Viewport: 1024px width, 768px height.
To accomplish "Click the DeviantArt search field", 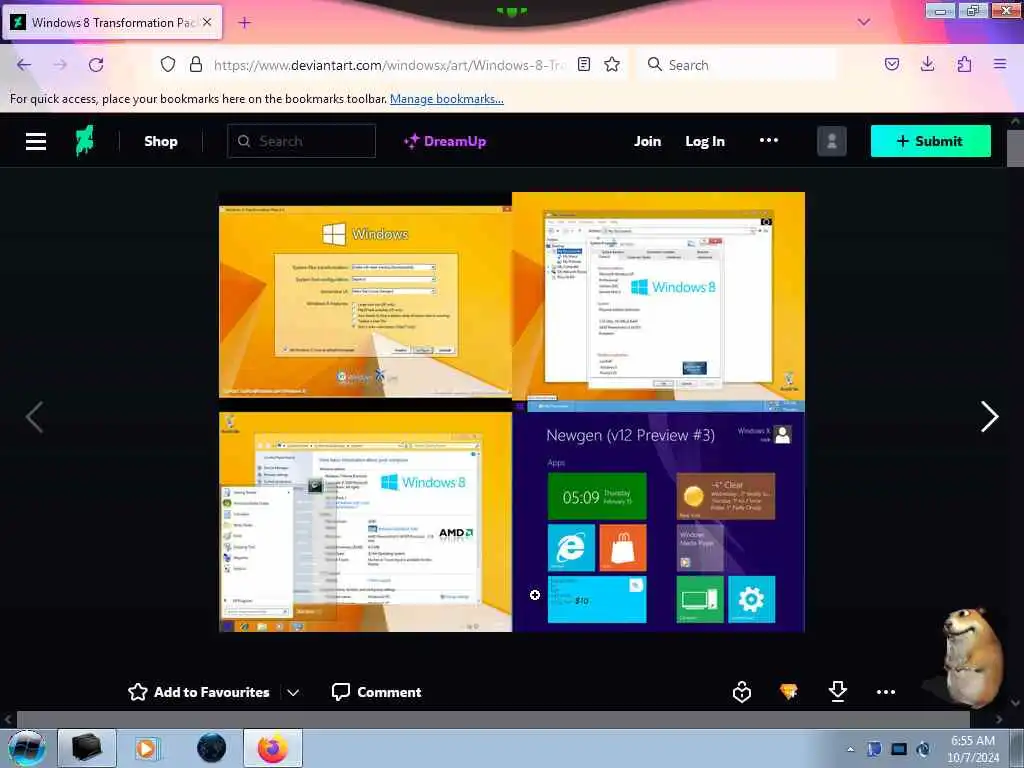I will click(302, 141).
